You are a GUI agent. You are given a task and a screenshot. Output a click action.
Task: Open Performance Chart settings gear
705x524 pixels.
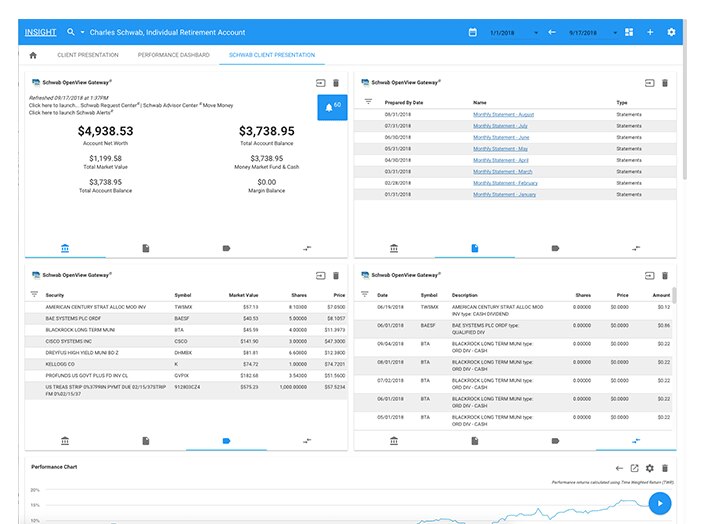tap(650, 468)
